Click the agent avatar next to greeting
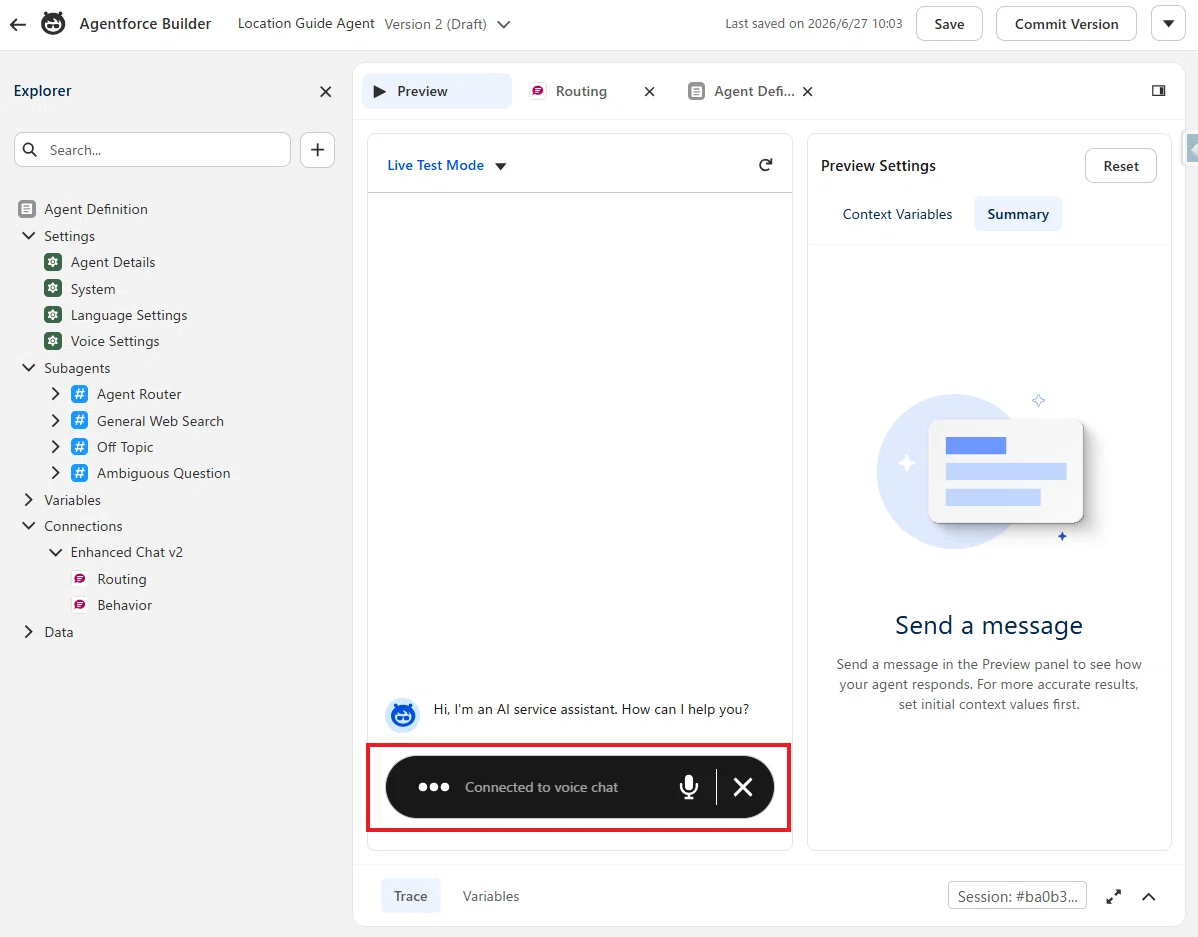The height and width of the screenshot is (937, 1198). pyautogui.click(x=403, y=715)
